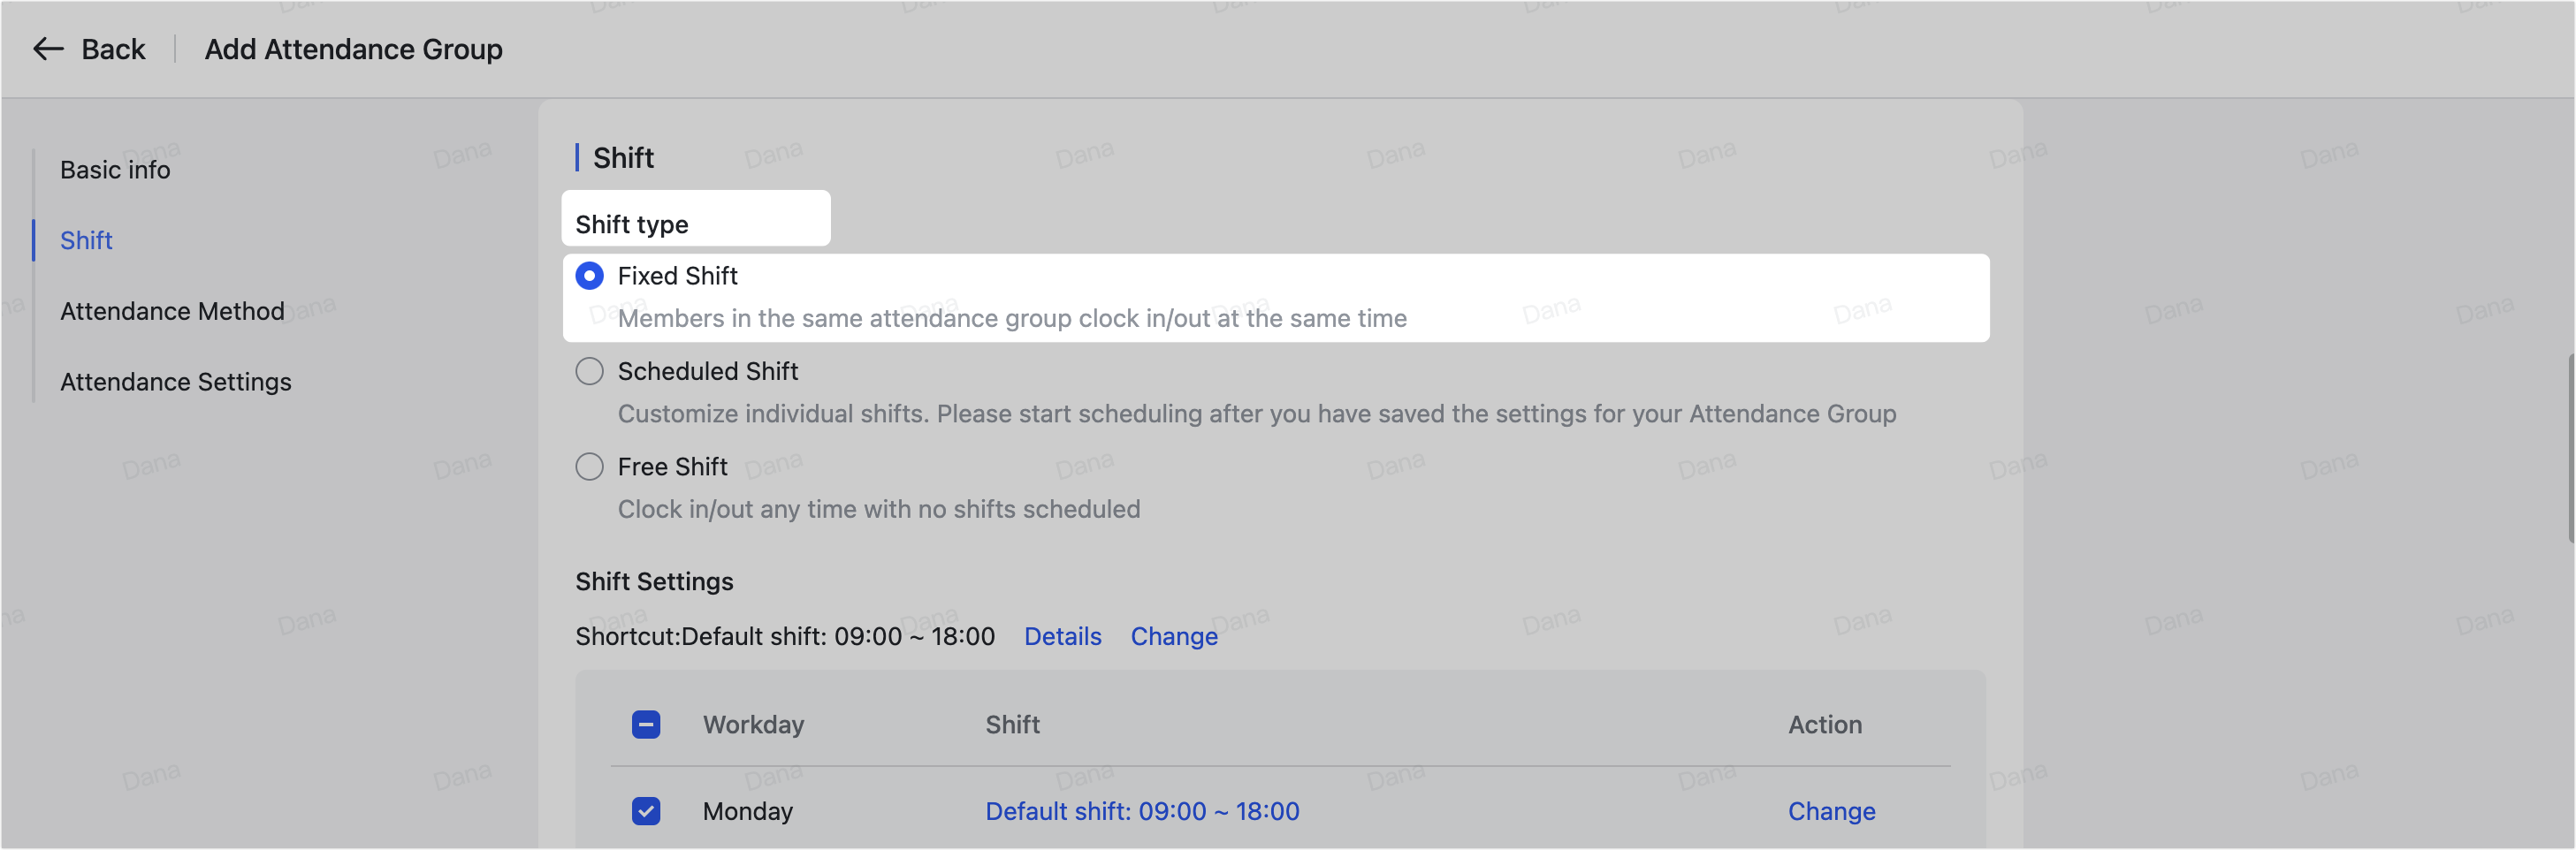The height and width of the screenshot is (850, 2576).
Task: Open the Attendance Settings section
Action: coord(176,381)
